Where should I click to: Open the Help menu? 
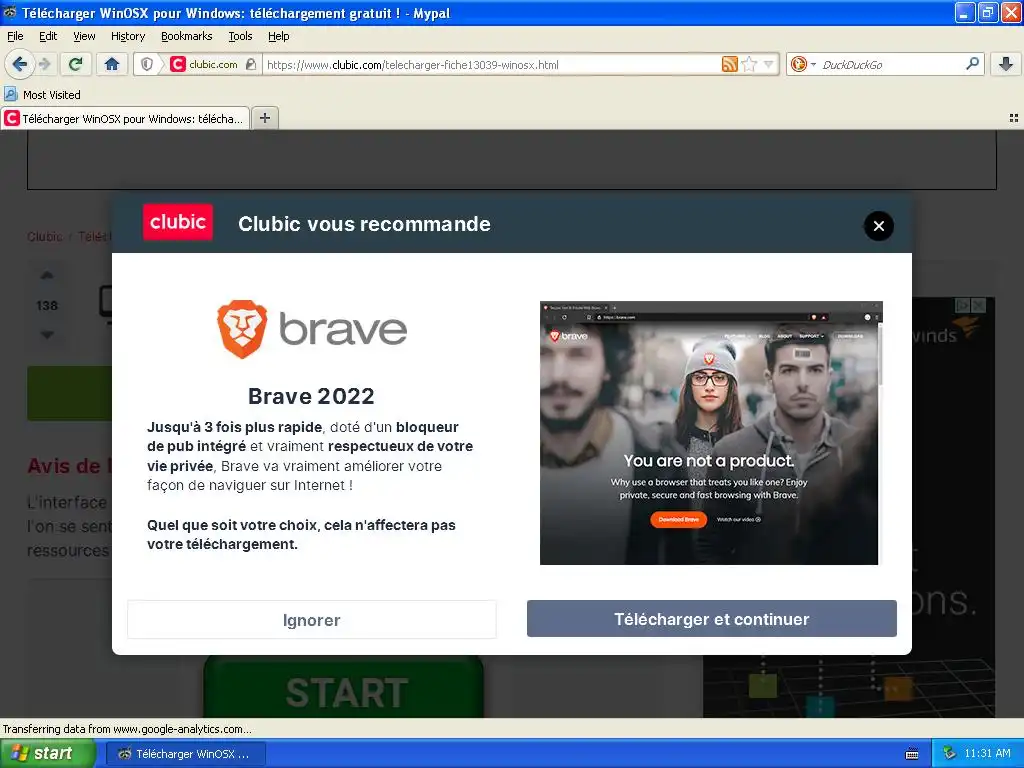(278, 36)
